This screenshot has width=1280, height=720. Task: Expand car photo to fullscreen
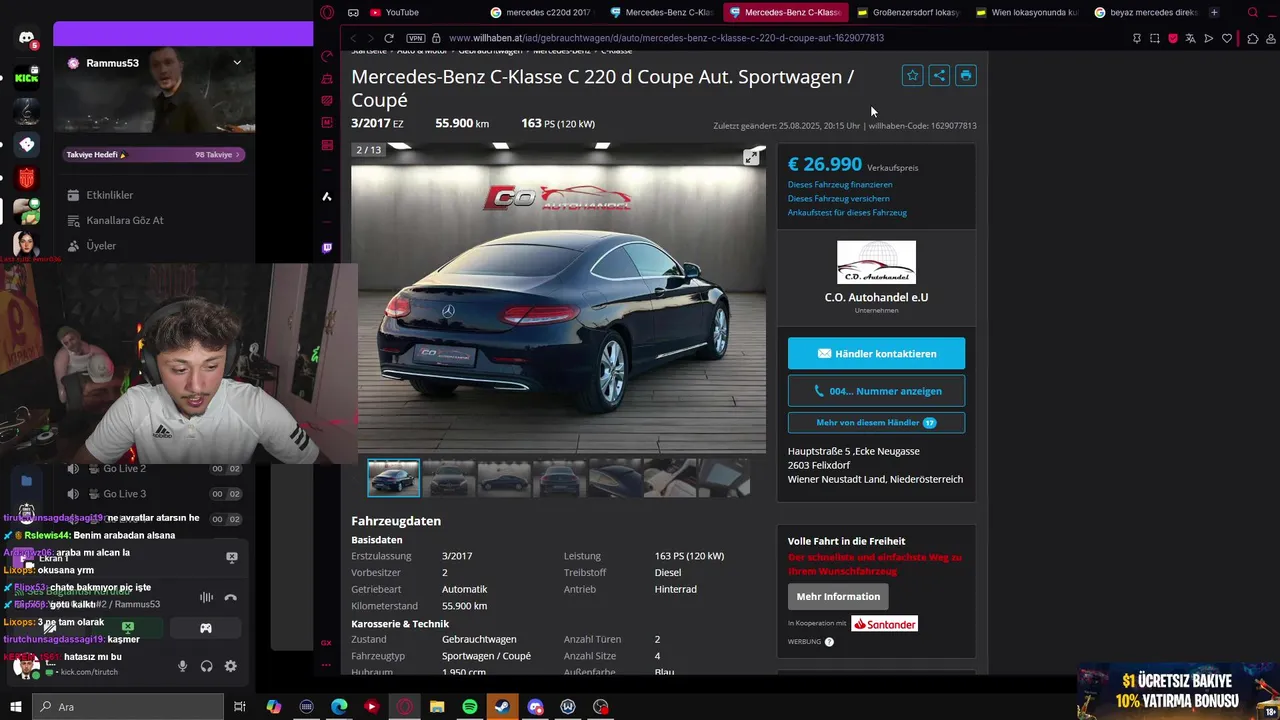[x=751, y=157]
